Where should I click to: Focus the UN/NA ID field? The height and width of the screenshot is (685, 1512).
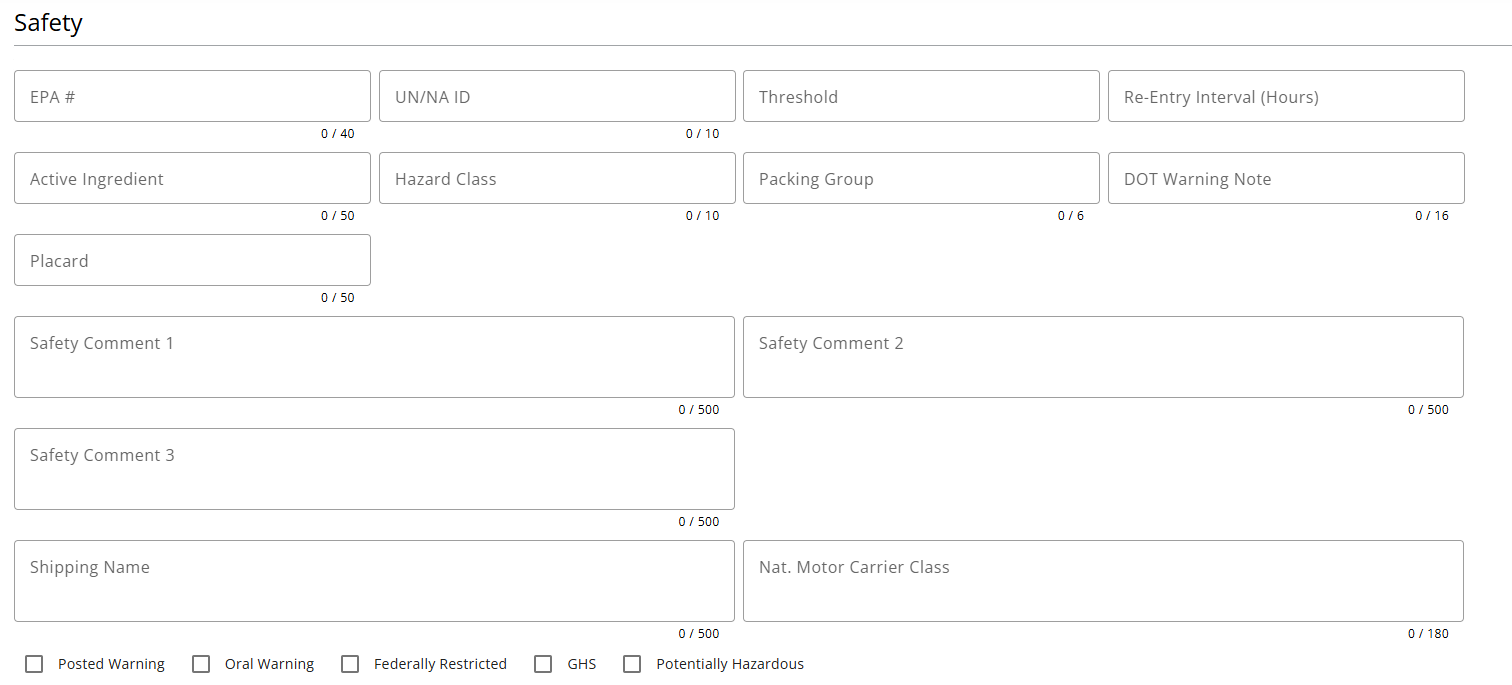557,97
